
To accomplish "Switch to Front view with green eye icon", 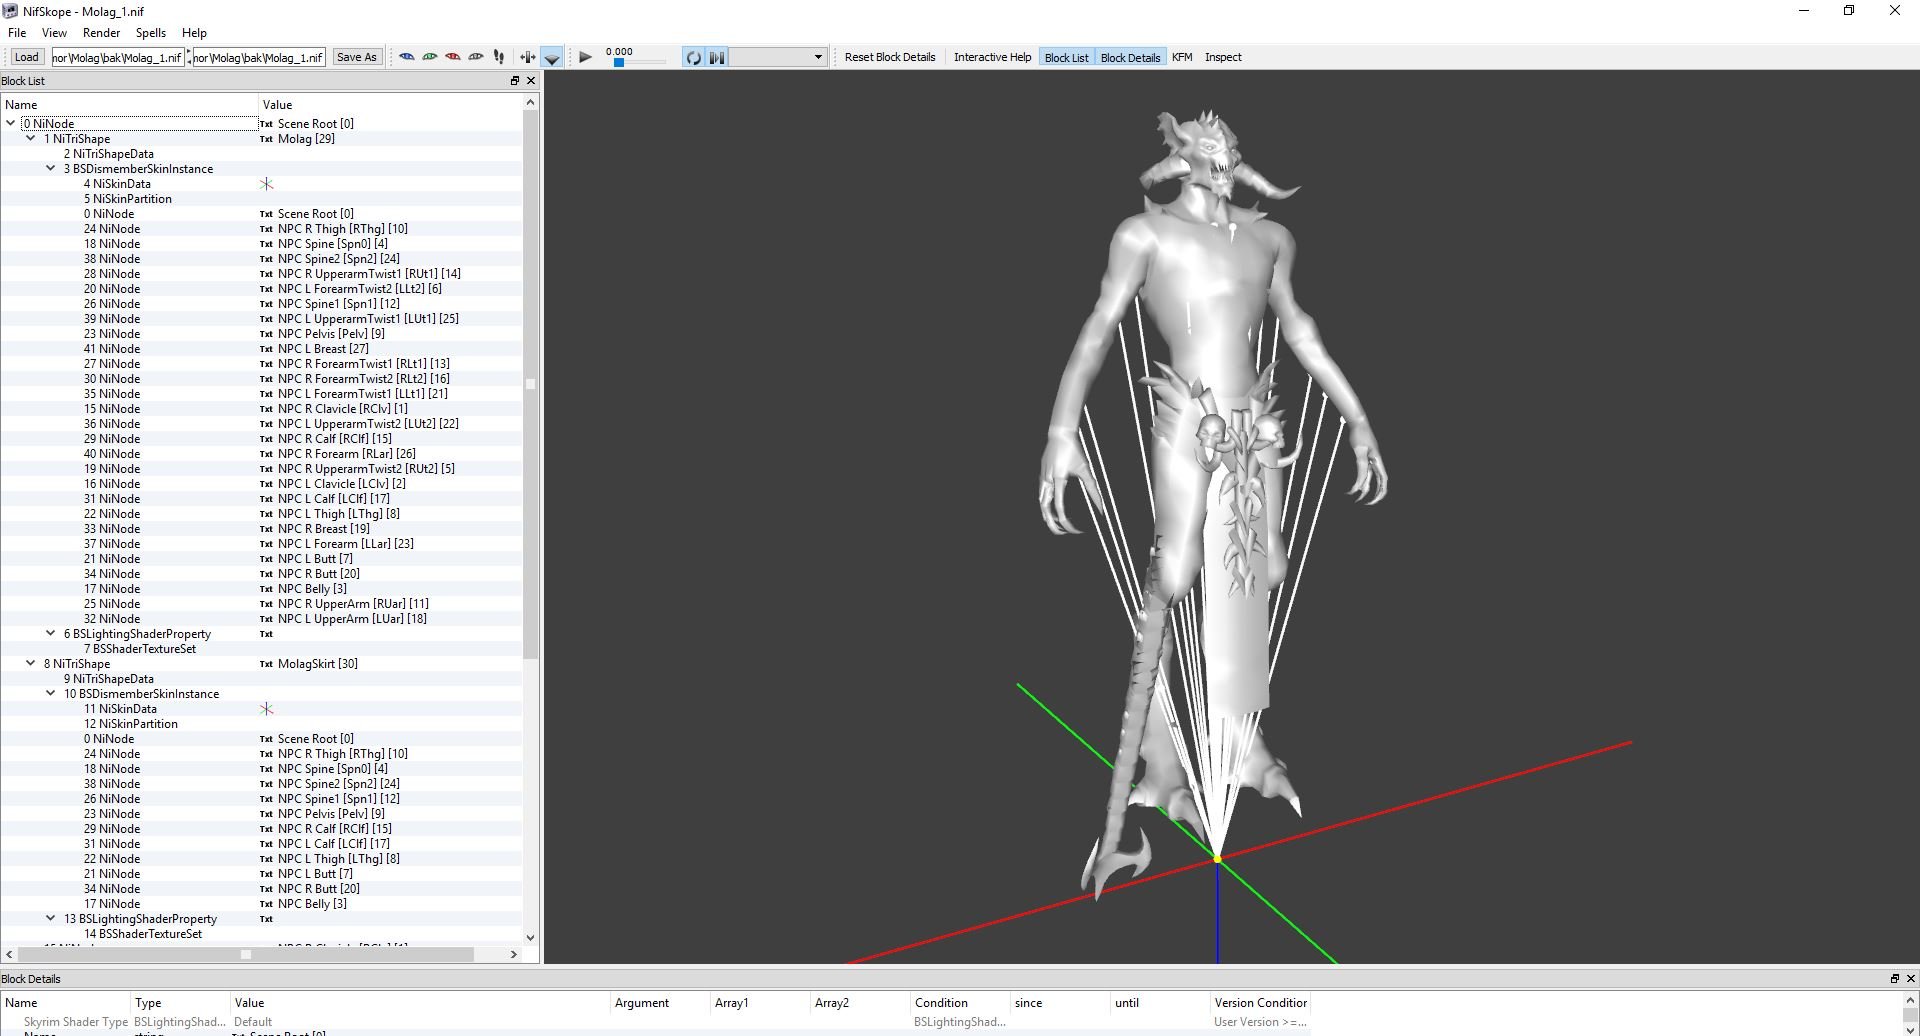I will pyautogui.click(x=430, y=57).
